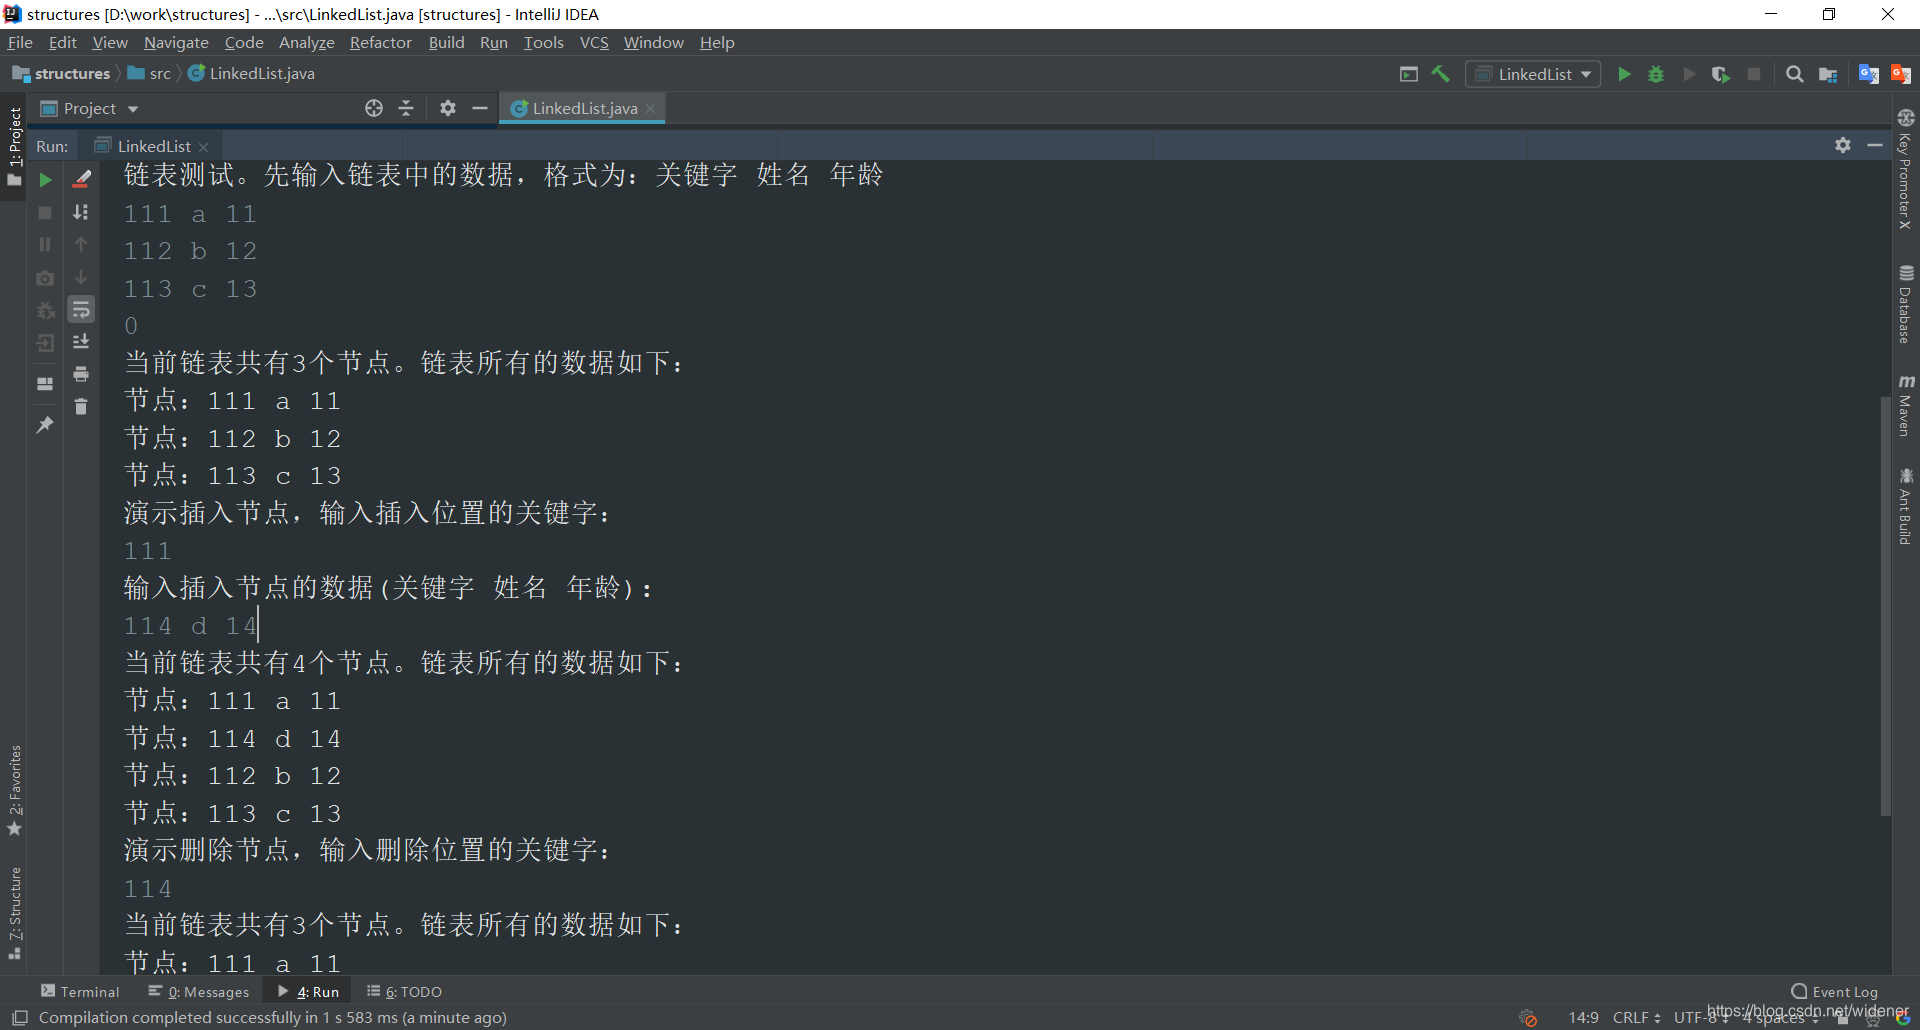Toggle the 2: Favorites sidebar panel
1920x1030 pixels.
pos(14,790)
